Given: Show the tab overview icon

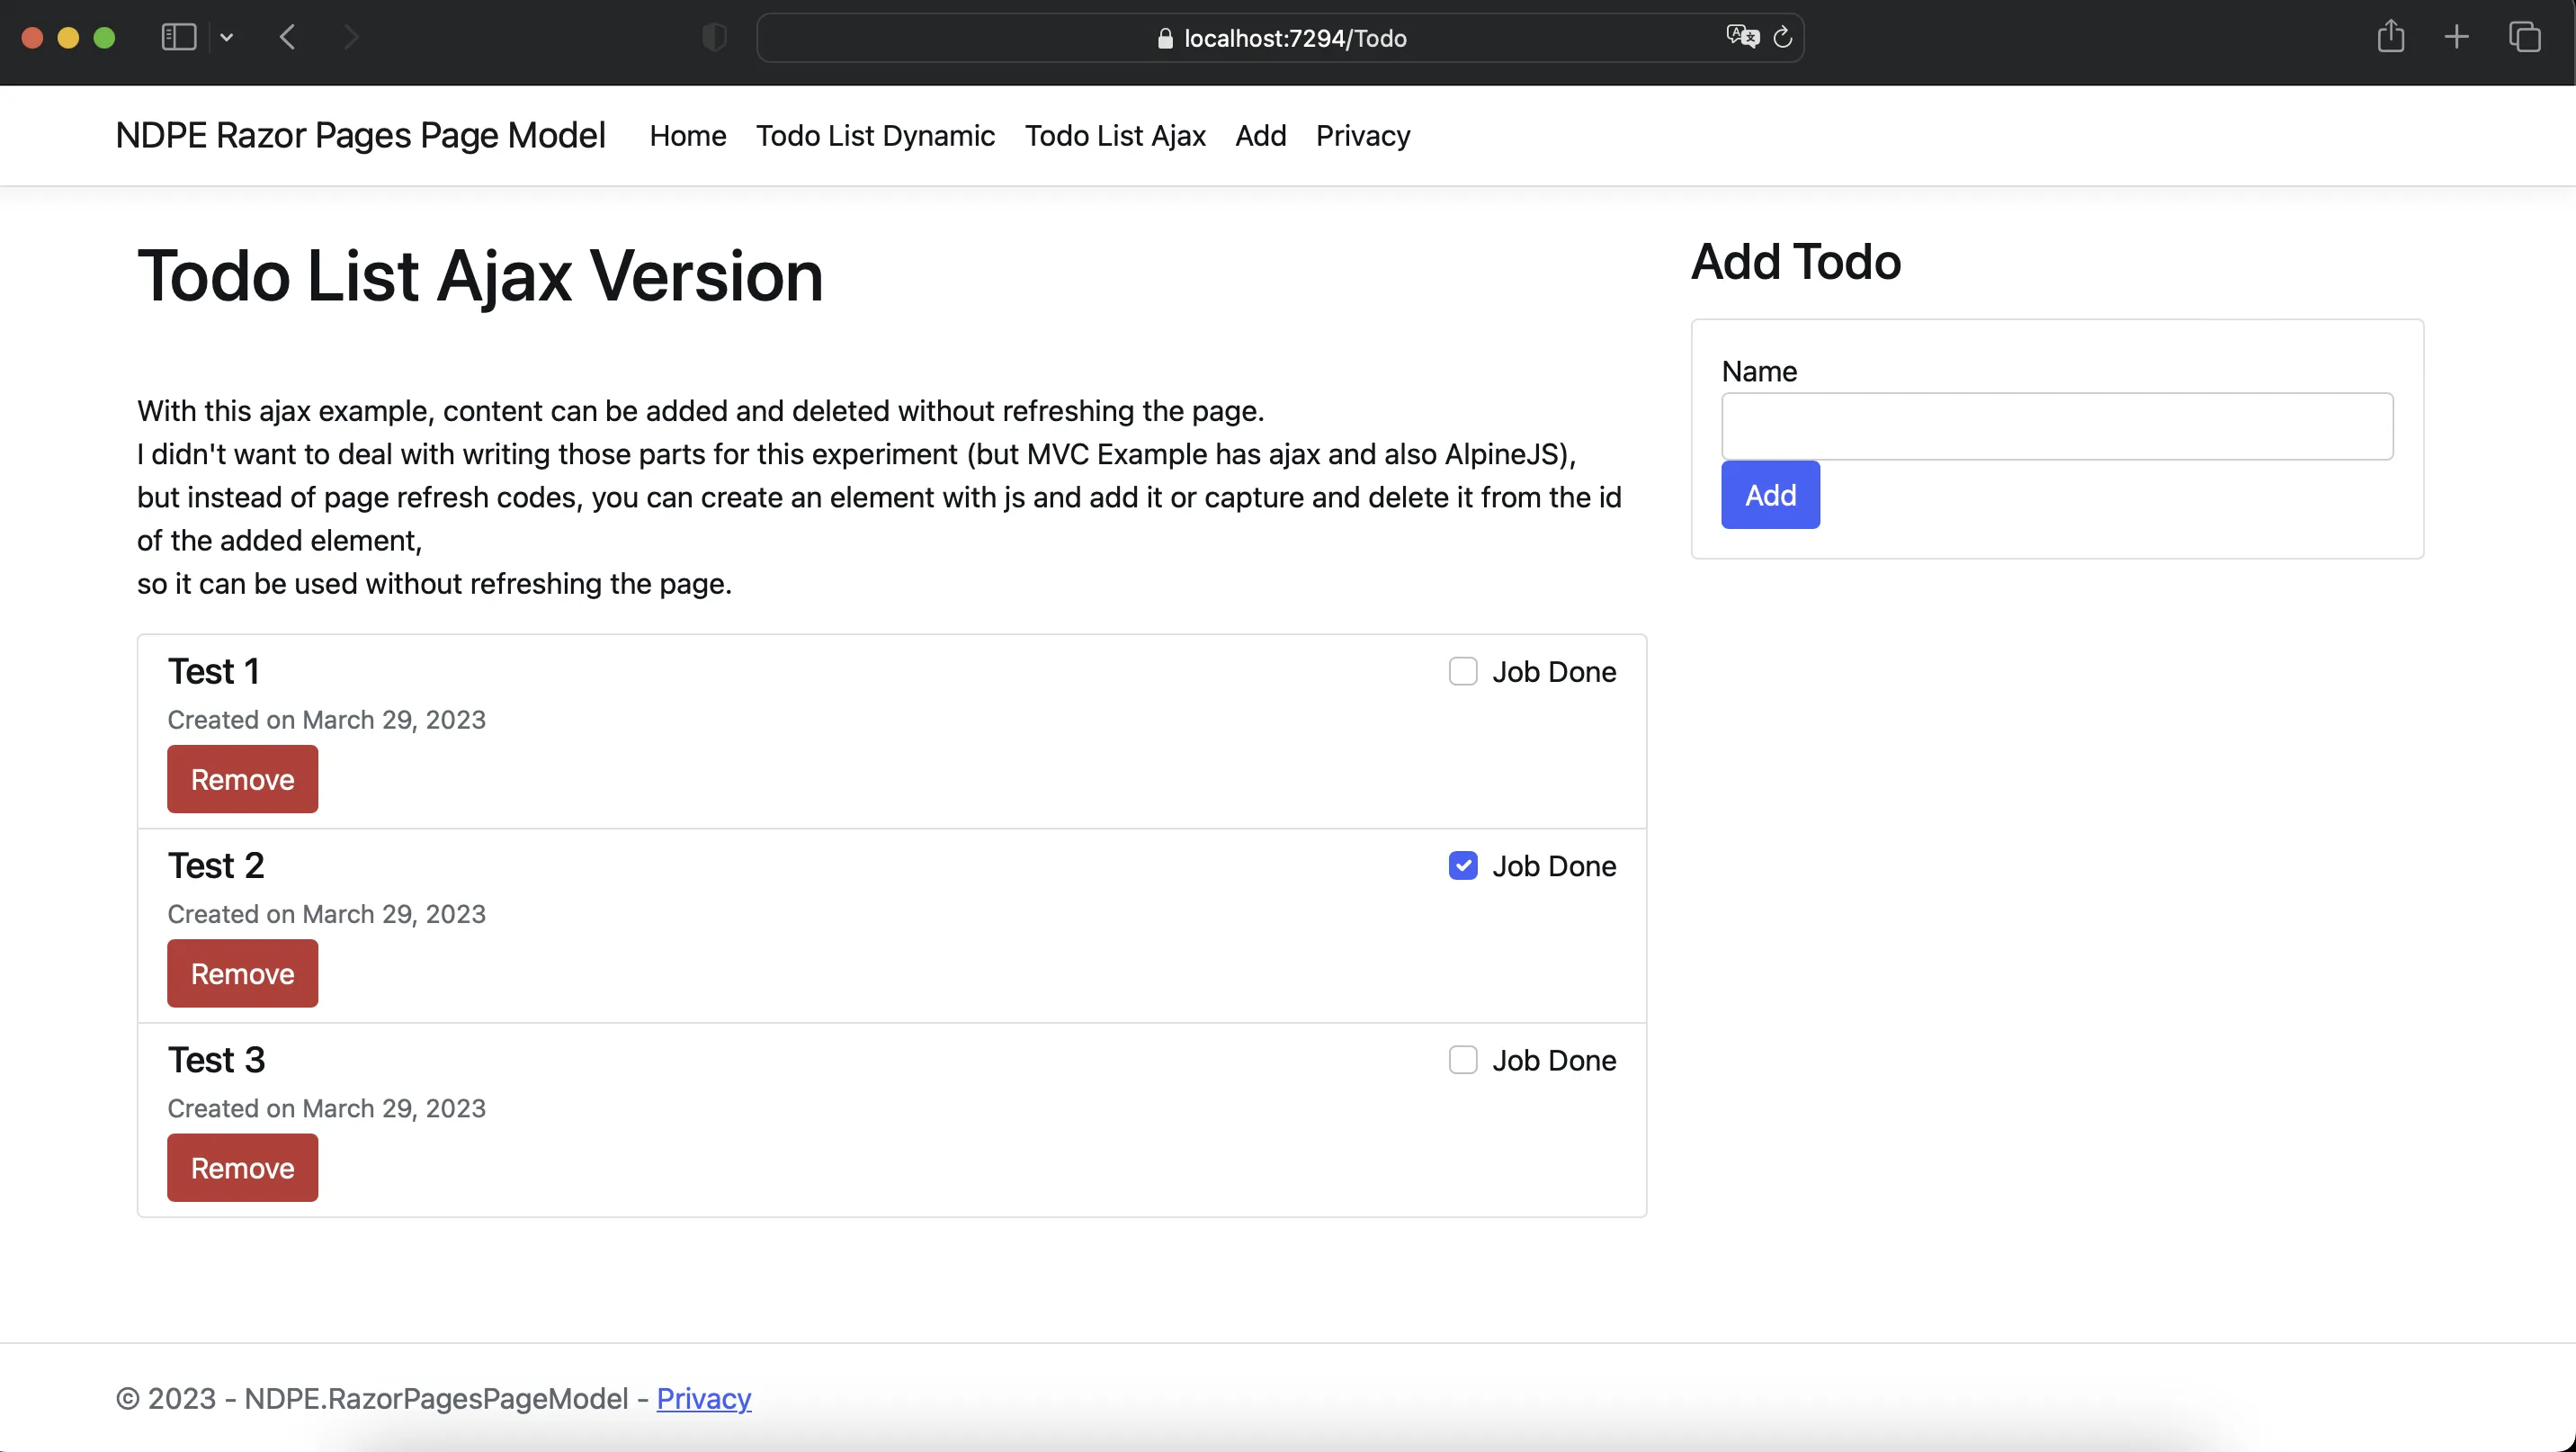Looking at the screenshot, I should [2524, 38].
